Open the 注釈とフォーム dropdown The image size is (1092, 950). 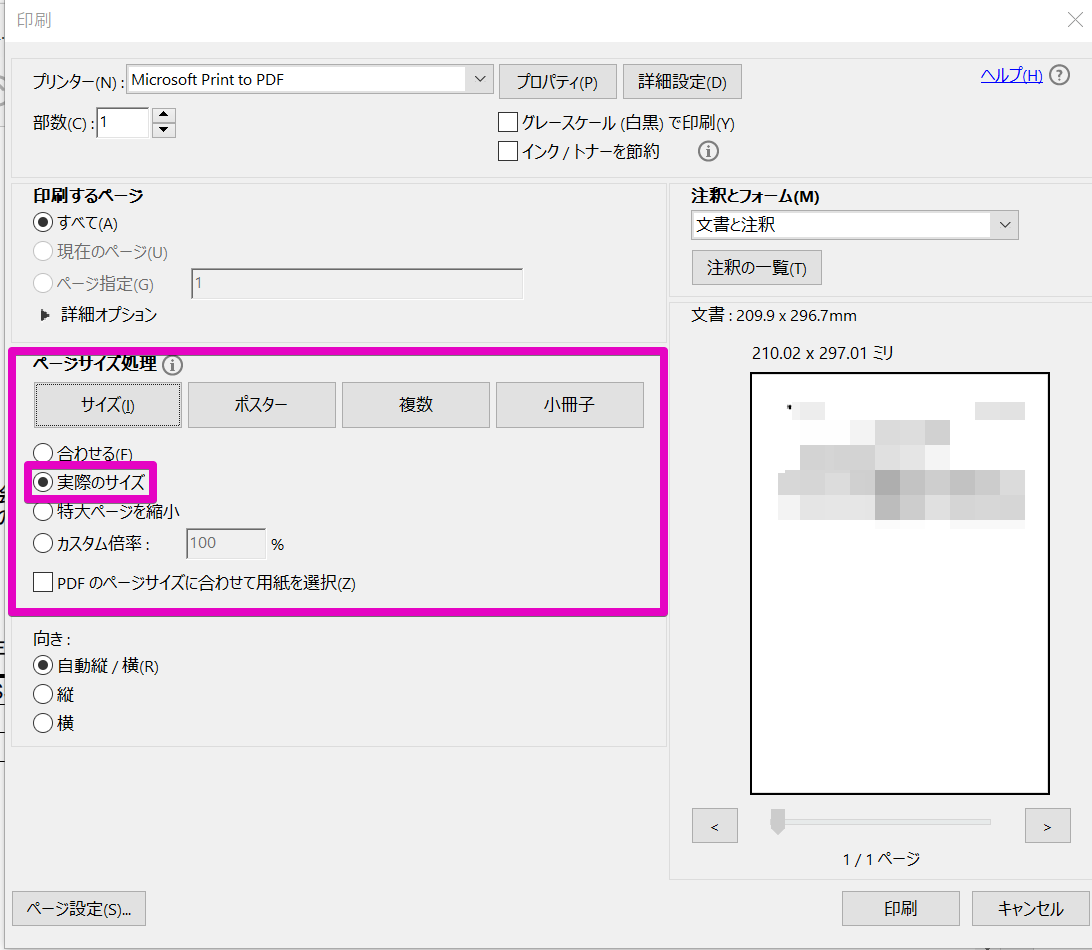(x=1004, y=225)
